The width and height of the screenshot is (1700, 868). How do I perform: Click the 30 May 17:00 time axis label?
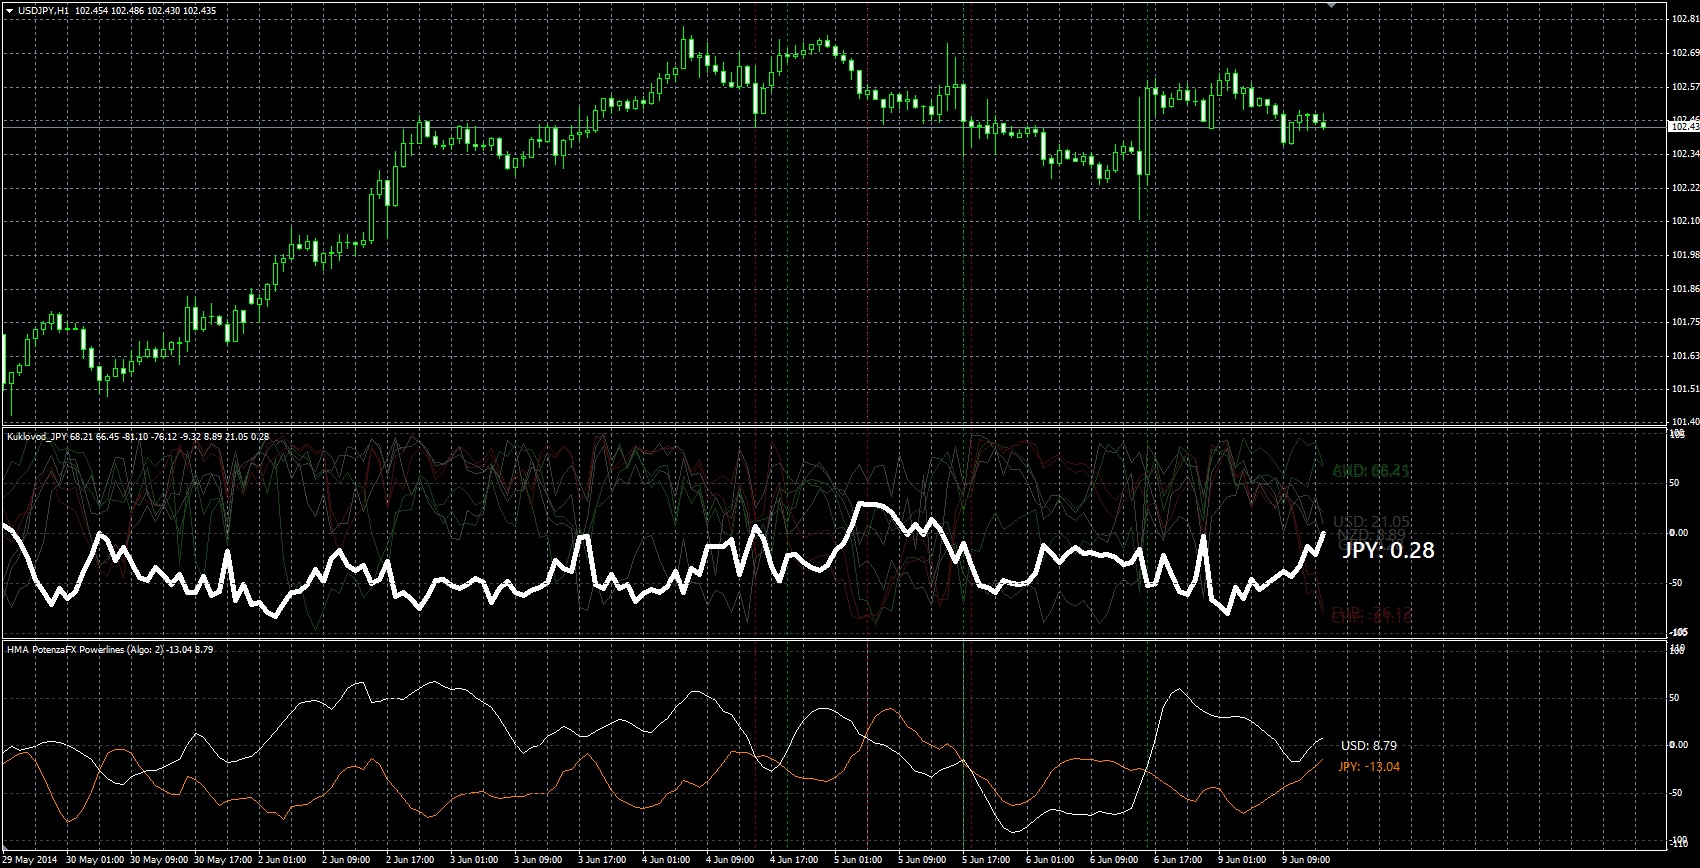click(x=223, y=860)
